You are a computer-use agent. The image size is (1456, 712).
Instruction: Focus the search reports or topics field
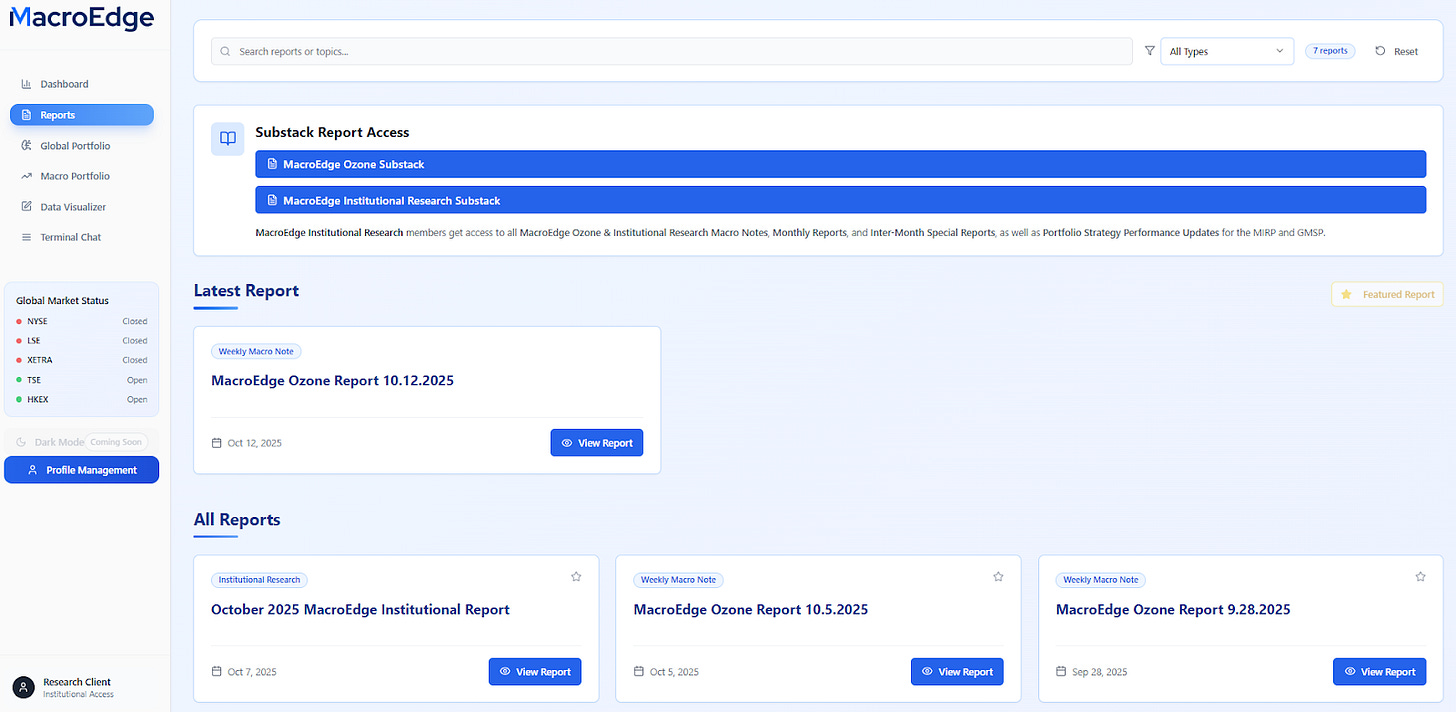[671, 51]
